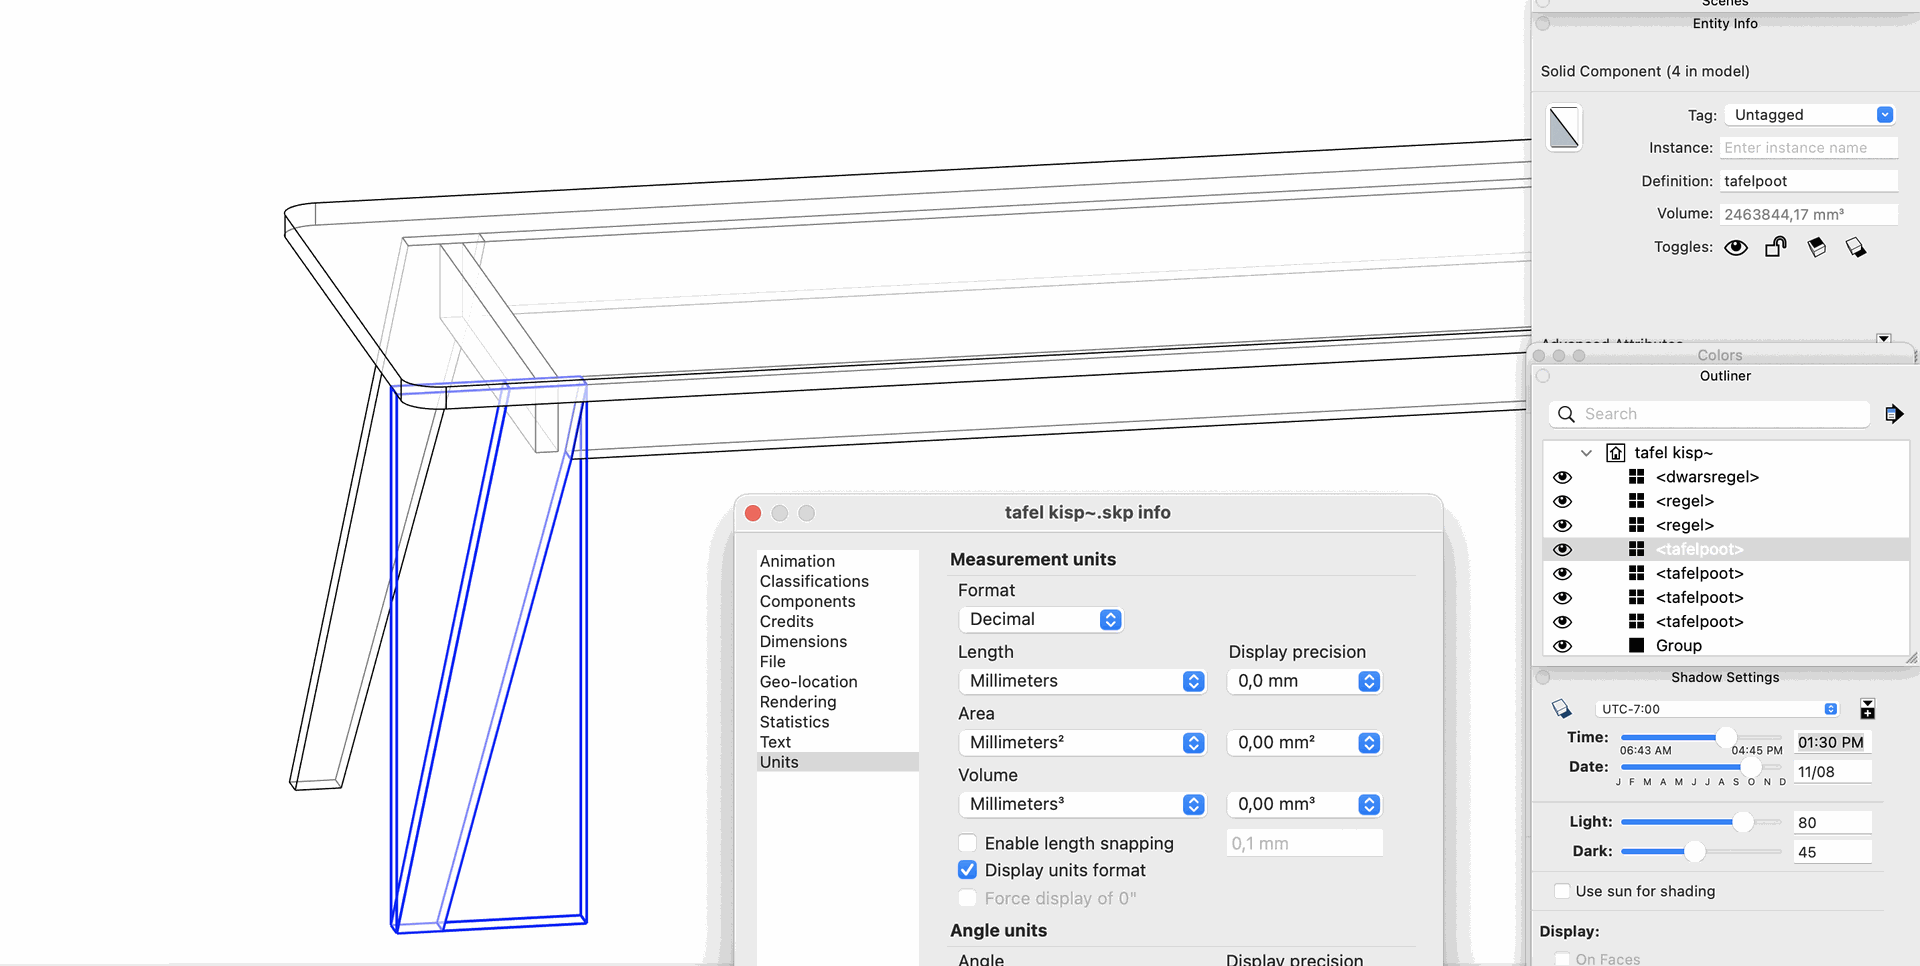Click the lock toggle icon in Entity Info
The height and width of the screenshot is (966, 1920).
(x=1776, y=247)
